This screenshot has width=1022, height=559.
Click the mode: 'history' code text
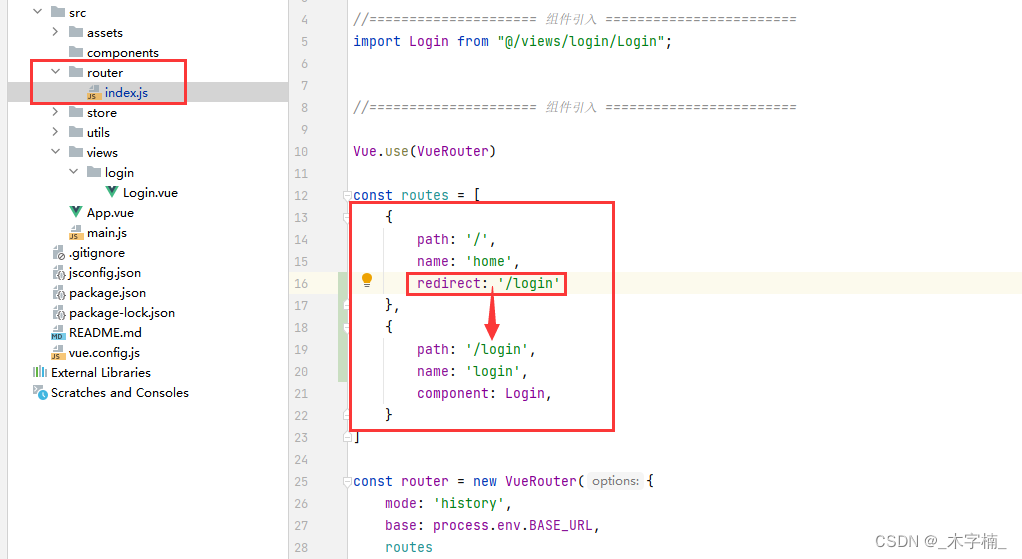[x=448, y=504]
